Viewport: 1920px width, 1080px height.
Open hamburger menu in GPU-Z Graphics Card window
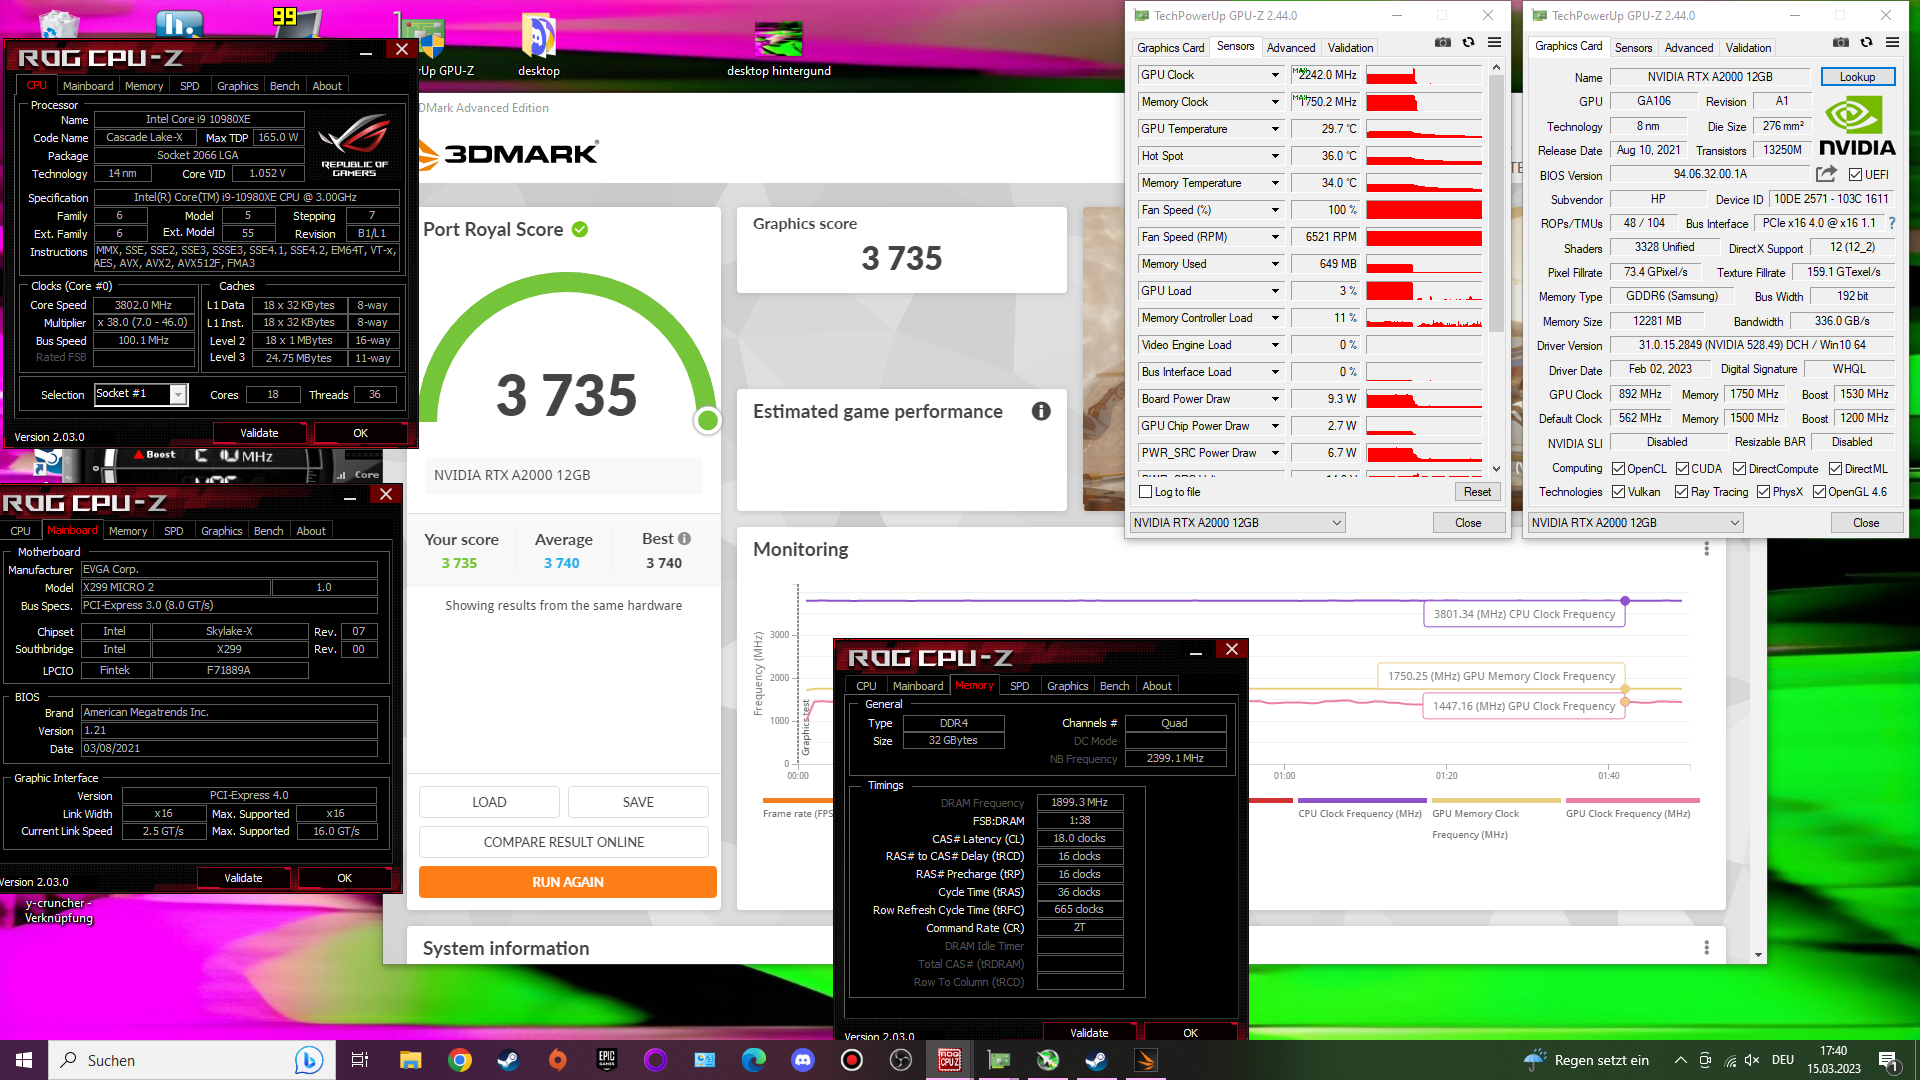click(1892, 42)
